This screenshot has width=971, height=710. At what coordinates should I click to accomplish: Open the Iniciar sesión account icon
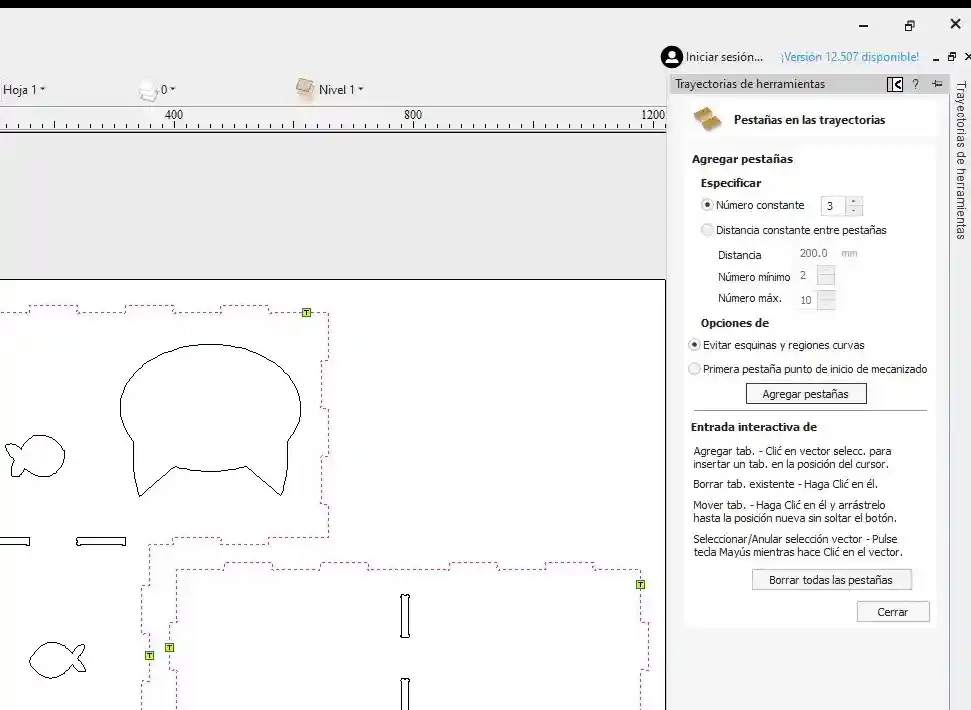pyautogui.click(x=671, y=57)
